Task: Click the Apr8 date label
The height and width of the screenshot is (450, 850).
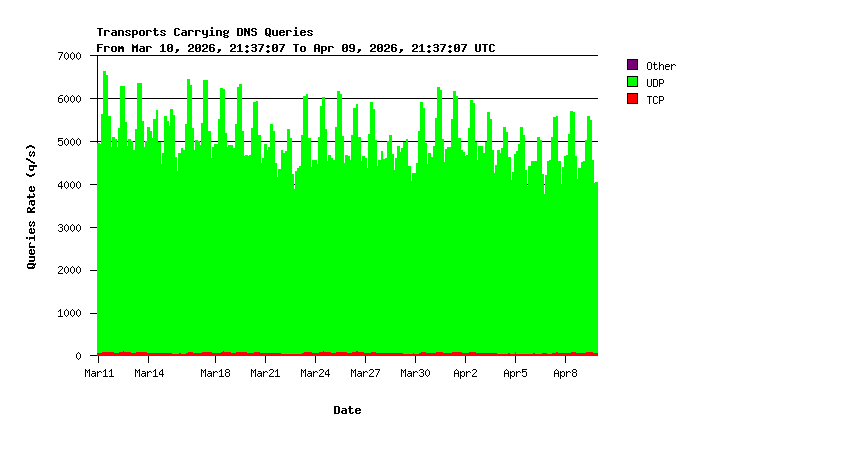Action: (565, 373)
